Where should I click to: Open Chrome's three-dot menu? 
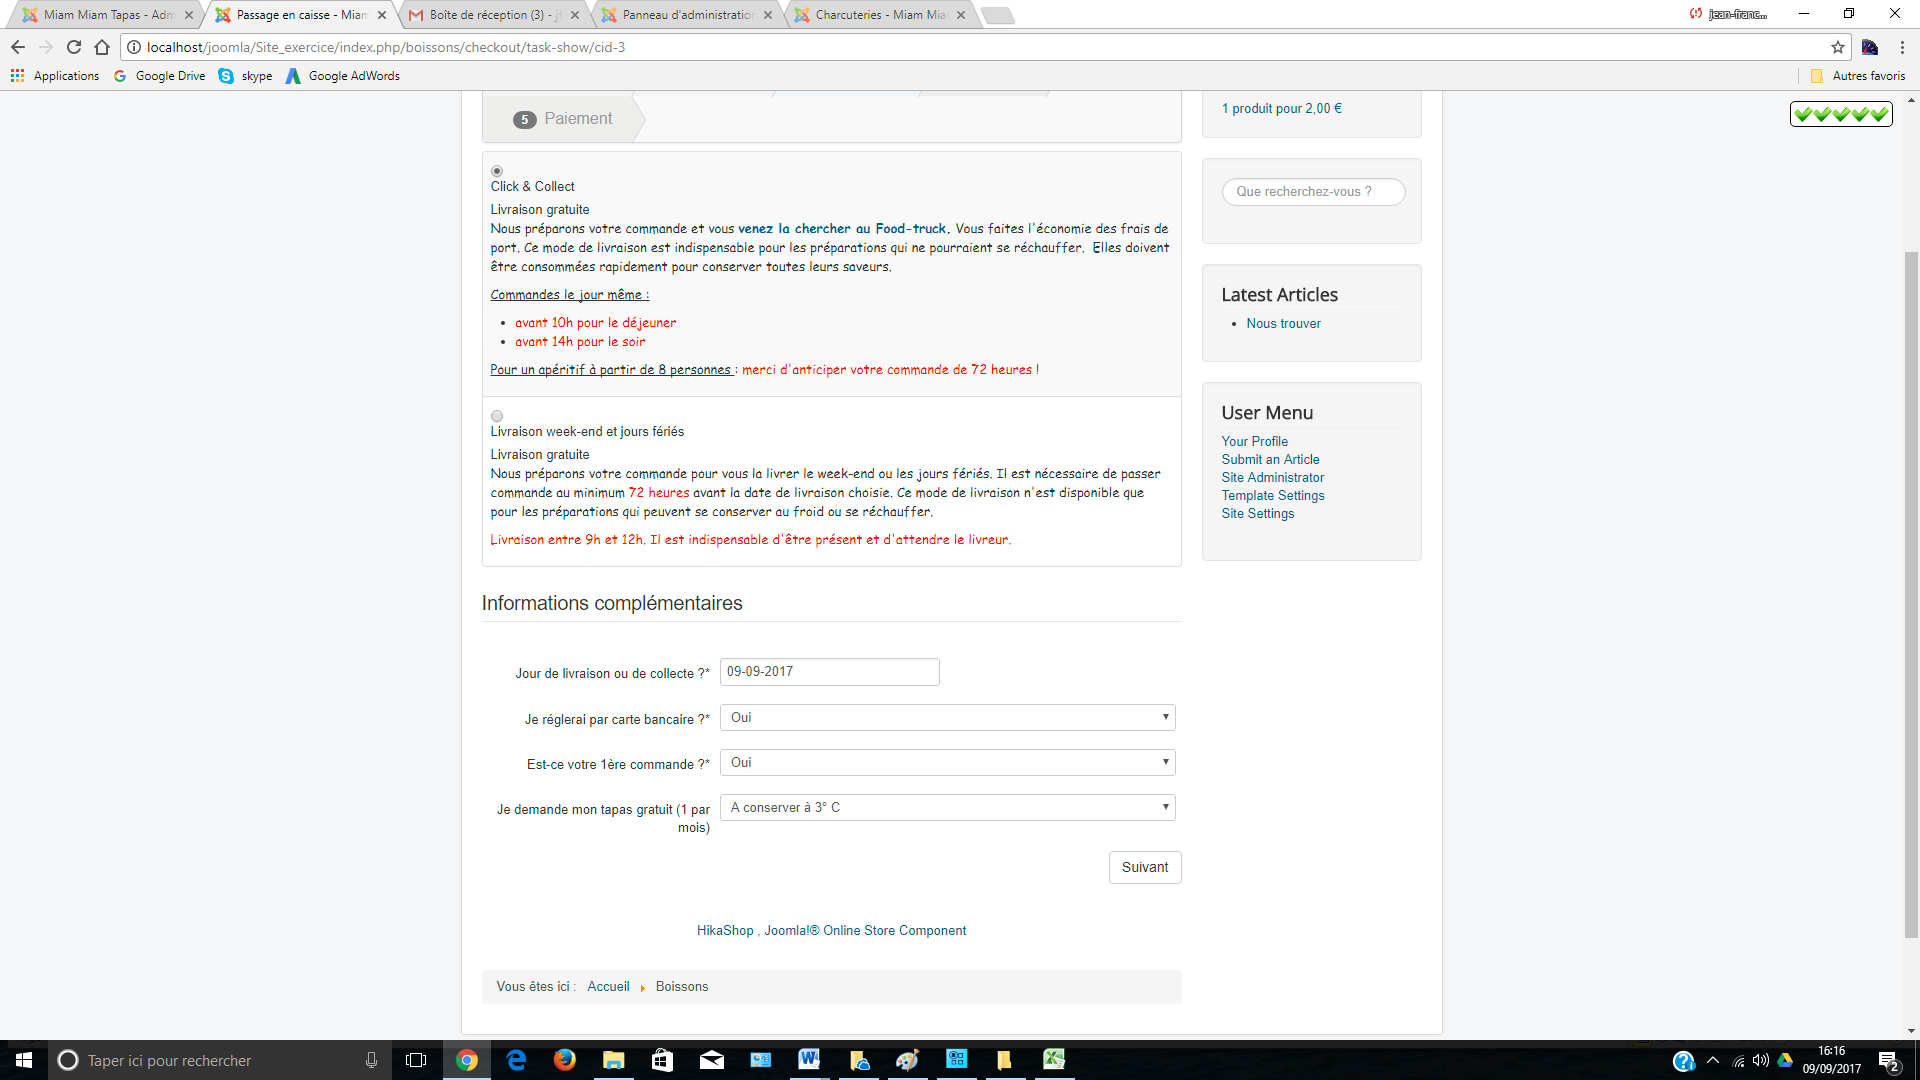(1902, 47)
